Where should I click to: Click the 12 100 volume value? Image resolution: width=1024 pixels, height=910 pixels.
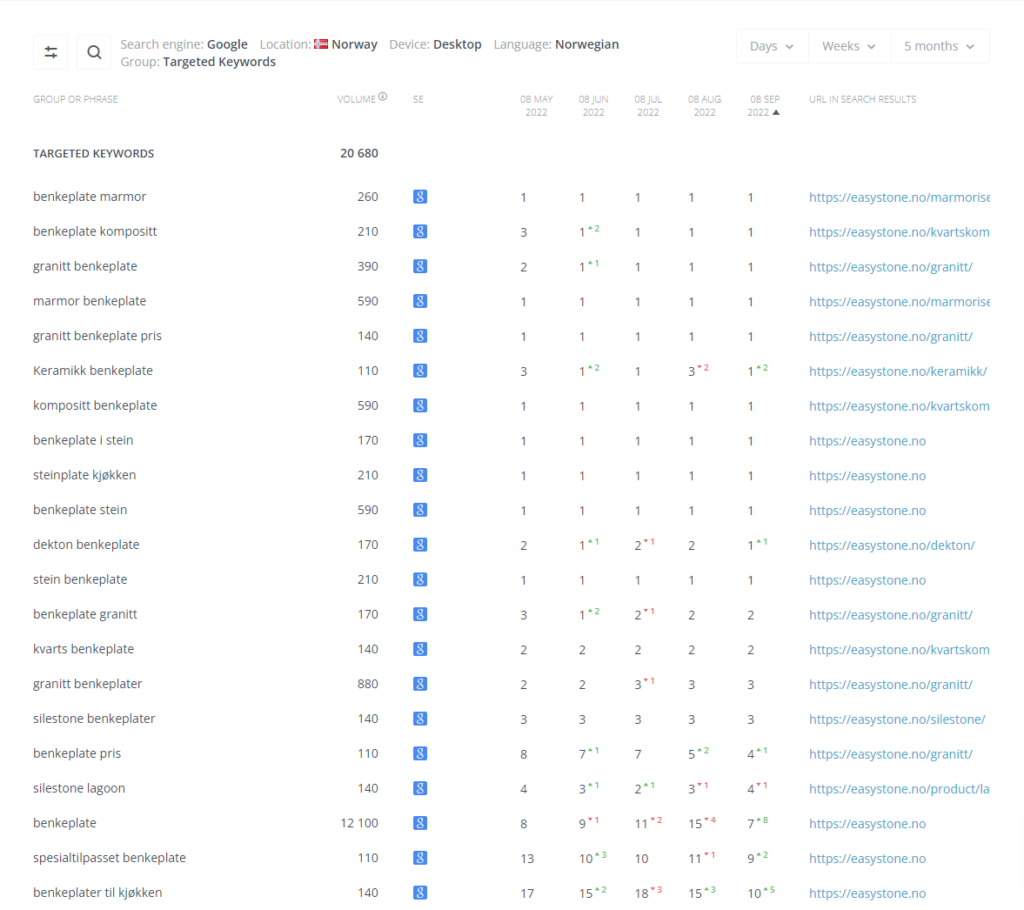coord(359,823)
